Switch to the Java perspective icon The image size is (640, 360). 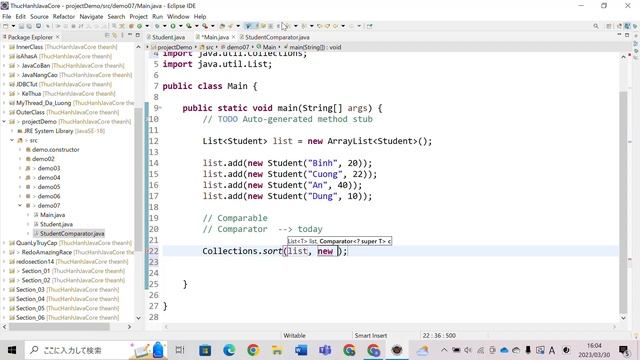tap(627, 26)
